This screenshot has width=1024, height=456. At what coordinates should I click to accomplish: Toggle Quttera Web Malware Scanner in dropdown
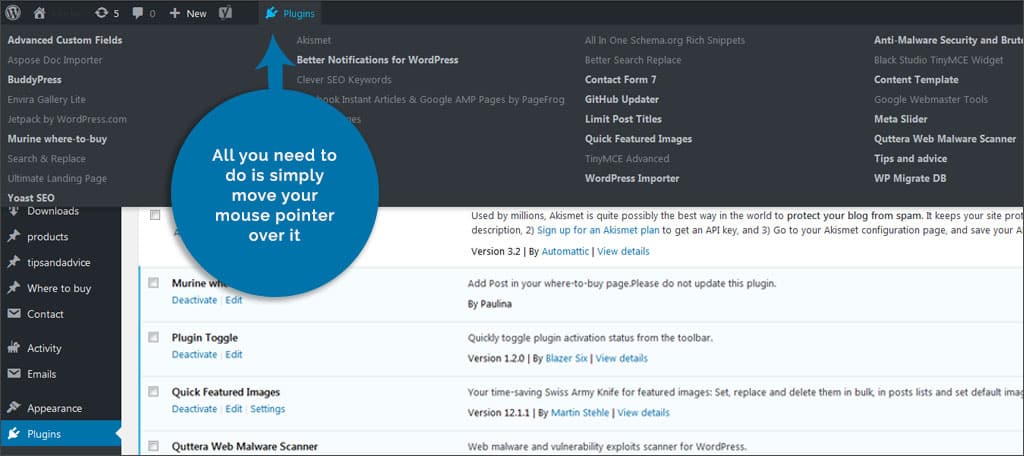pyautogui.click(x=945, y=138)
